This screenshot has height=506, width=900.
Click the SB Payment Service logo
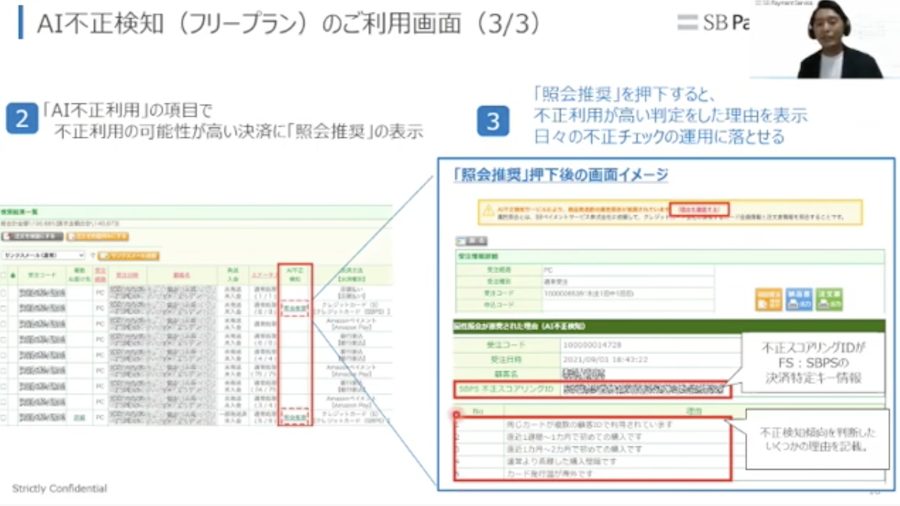tap(713, 23)
